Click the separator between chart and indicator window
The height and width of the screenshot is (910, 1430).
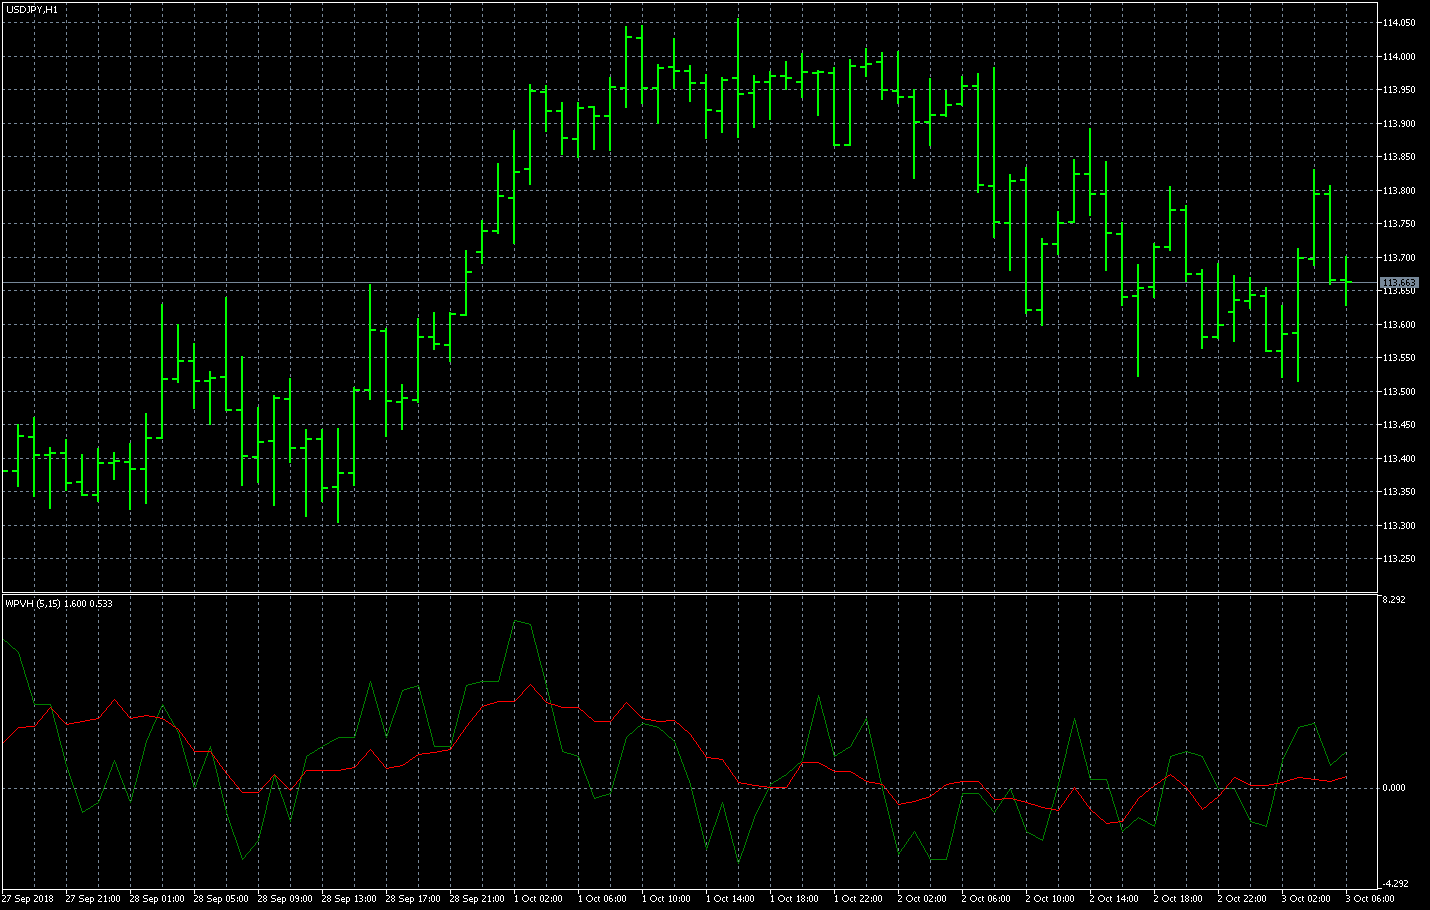[x=689, y=593]
